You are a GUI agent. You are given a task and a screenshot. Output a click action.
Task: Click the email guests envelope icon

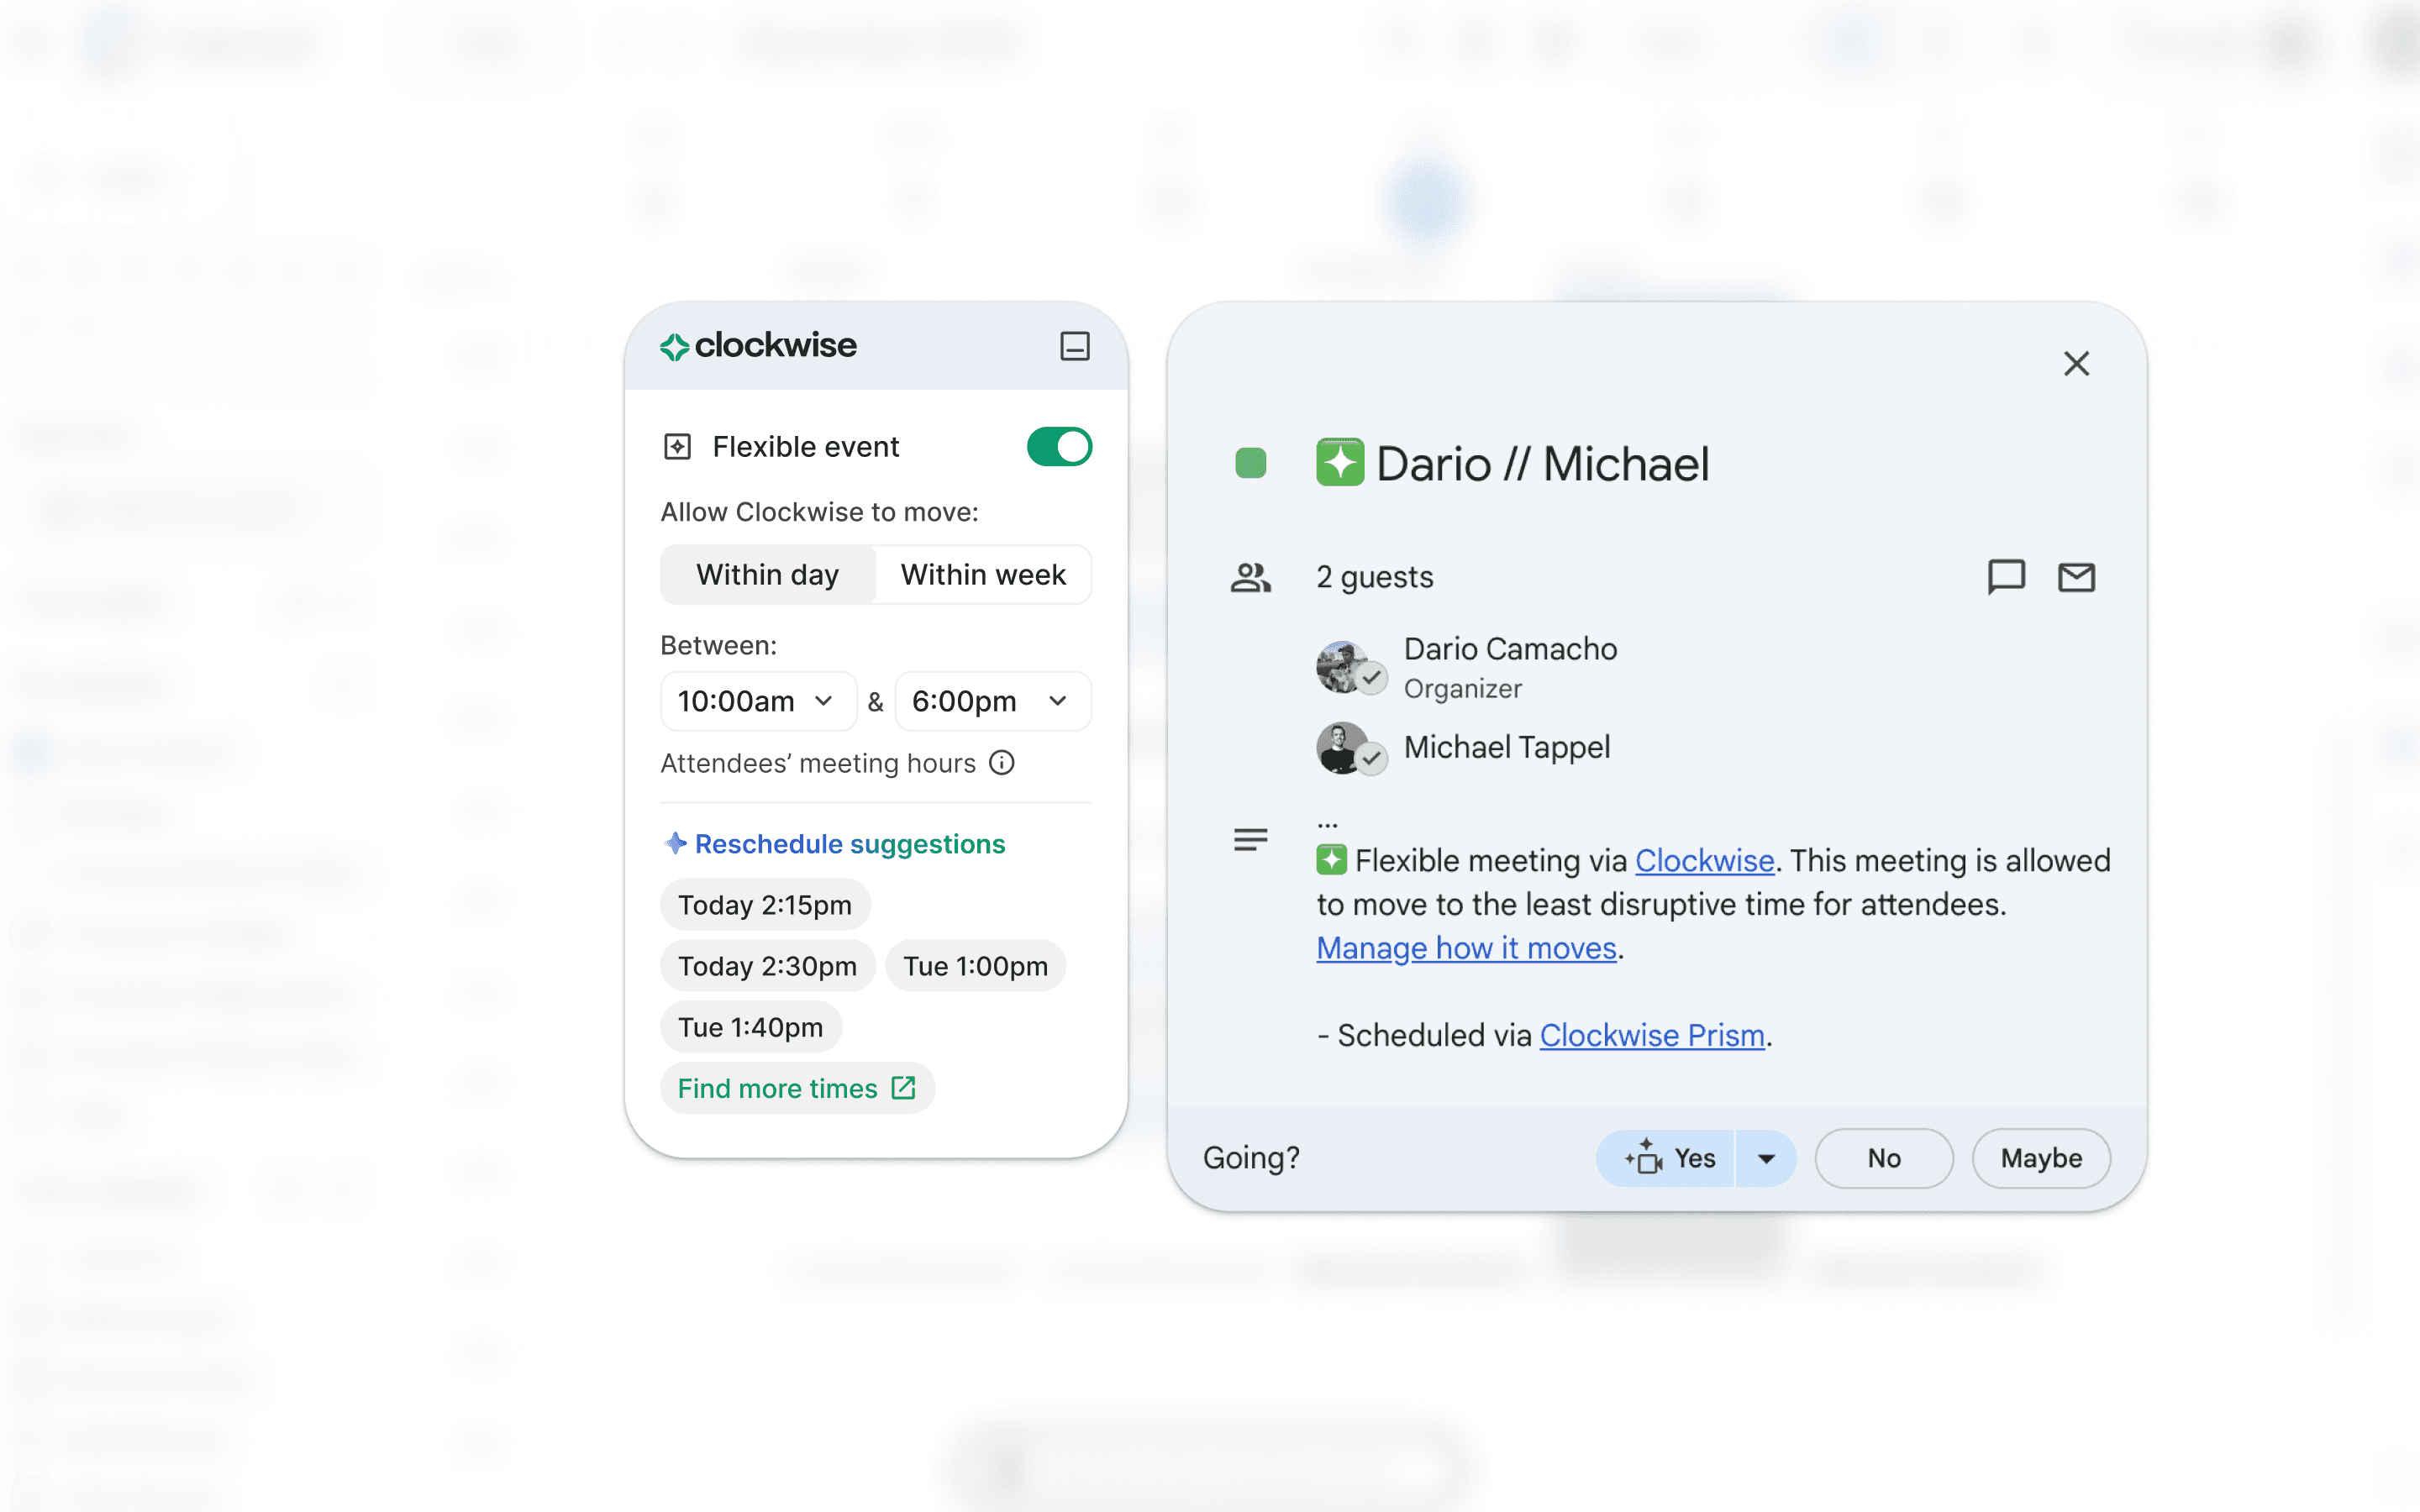[2076, 577]
